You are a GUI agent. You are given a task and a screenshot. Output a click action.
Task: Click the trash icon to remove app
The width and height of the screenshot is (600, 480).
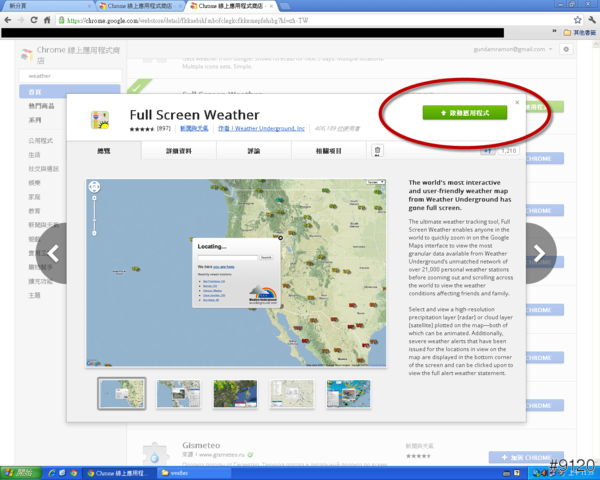point(377,151)
